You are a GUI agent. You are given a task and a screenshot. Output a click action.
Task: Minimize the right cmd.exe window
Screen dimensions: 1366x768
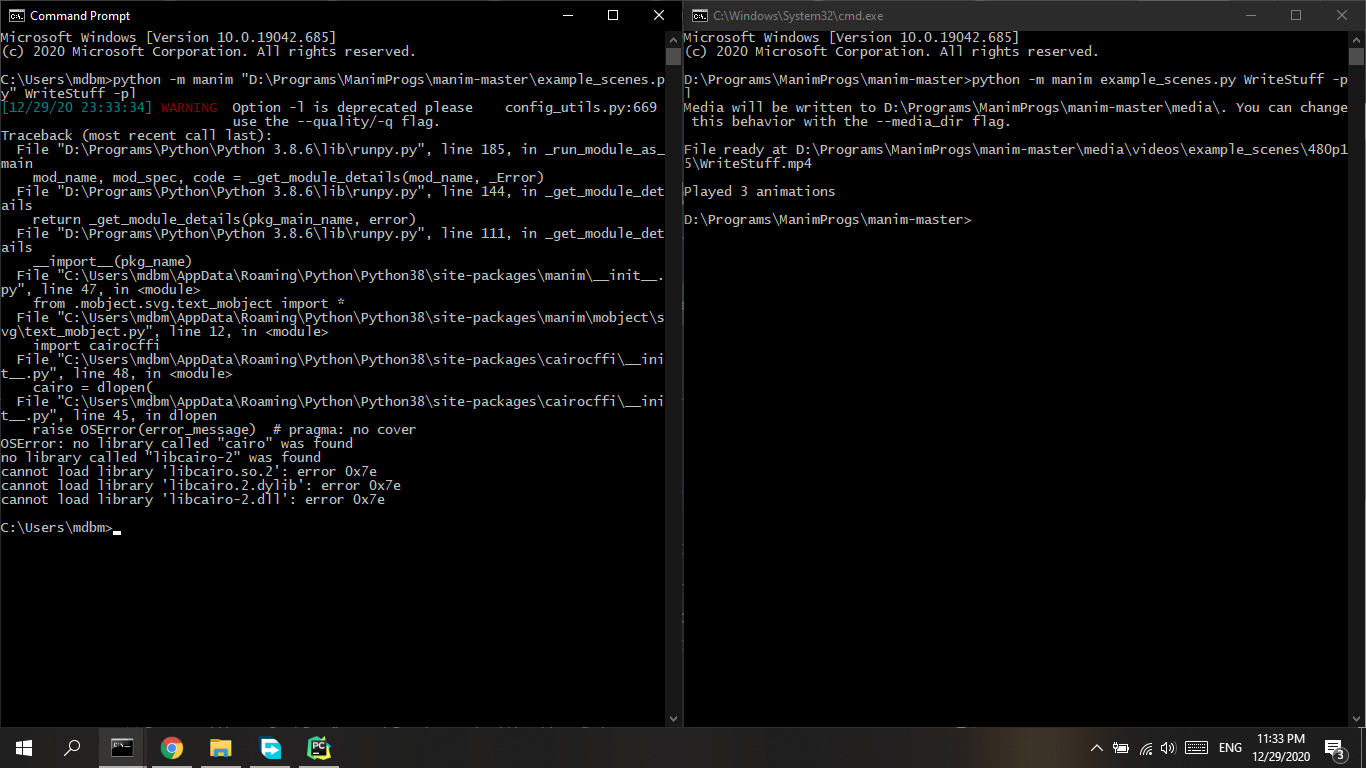1251,15
